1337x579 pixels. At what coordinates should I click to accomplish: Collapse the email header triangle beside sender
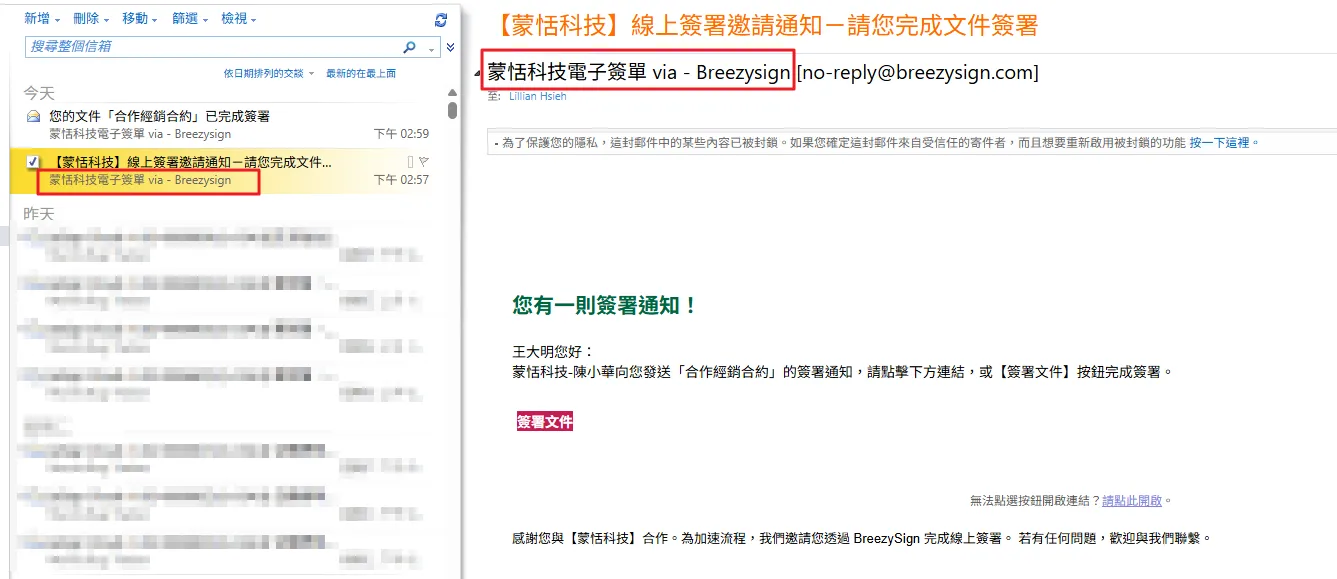(477, 74)
